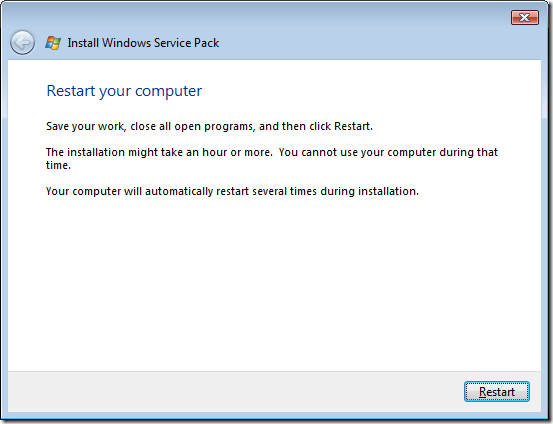Click the word 'Restart.' ending the first sentence
This screenshot has width=553, height=424.
coord(353,126)
